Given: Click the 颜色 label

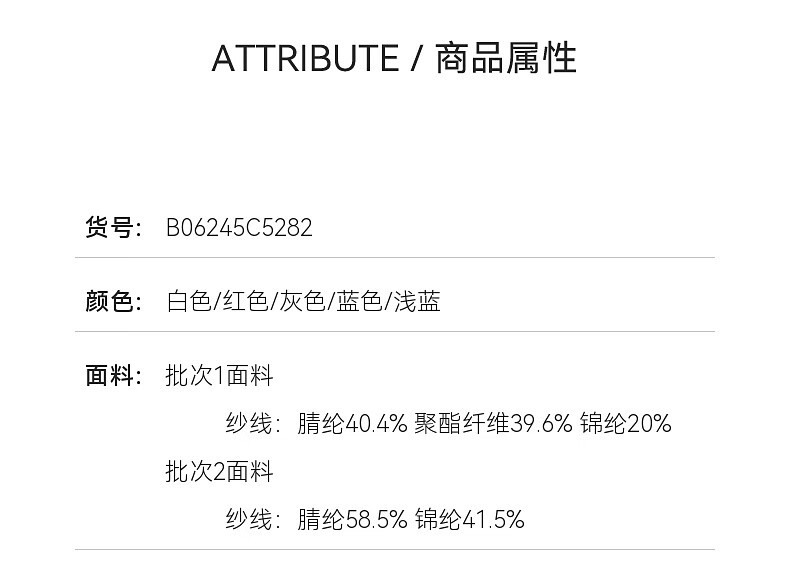Looking at the screenshot, I should (x=109, y=301).
